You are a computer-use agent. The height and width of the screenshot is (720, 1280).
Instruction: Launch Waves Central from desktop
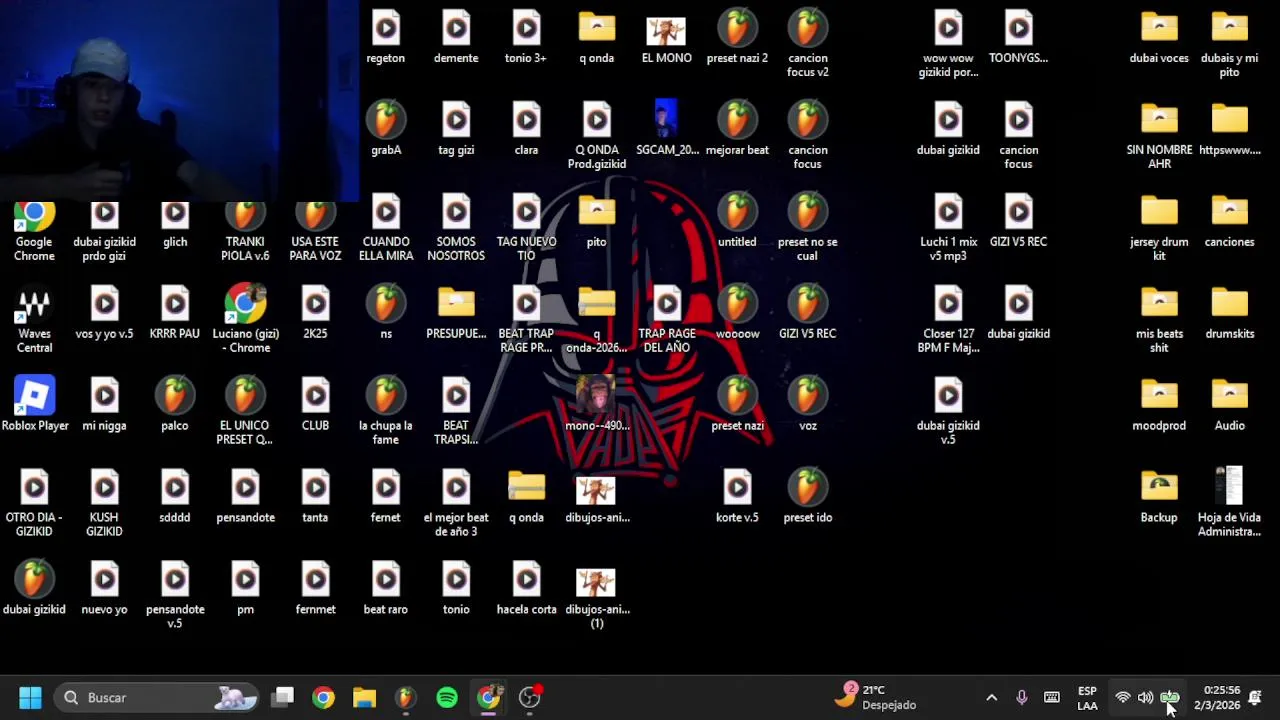click(34, 321)
